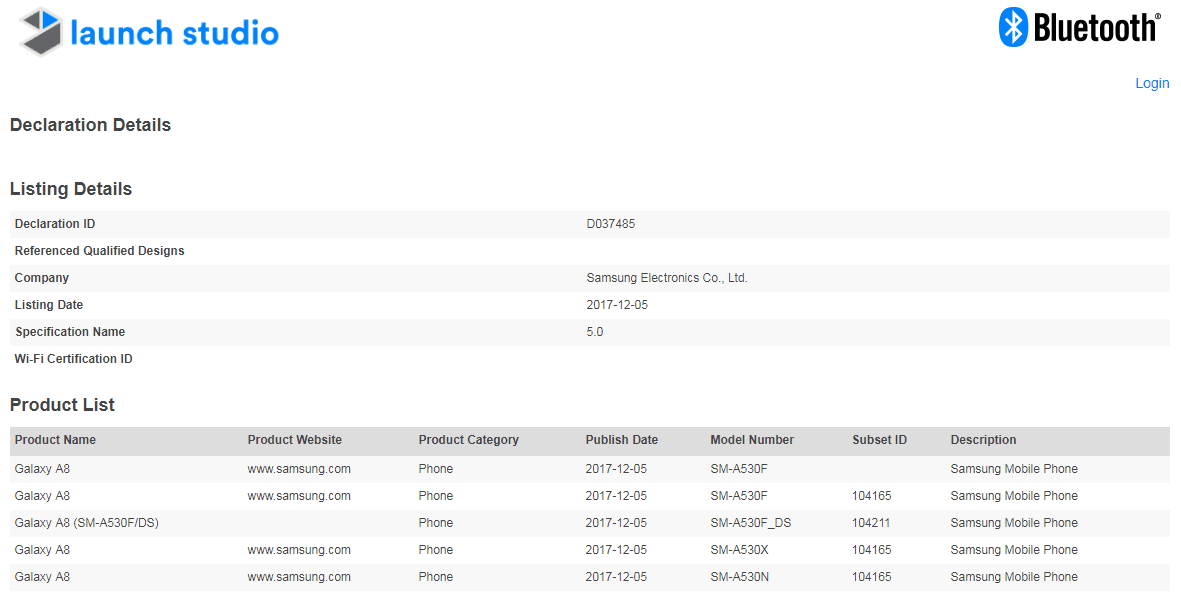Click subset ID 104165 in the SM-A530N row
The image size is (1181, 601).
(x=871, y=577)
